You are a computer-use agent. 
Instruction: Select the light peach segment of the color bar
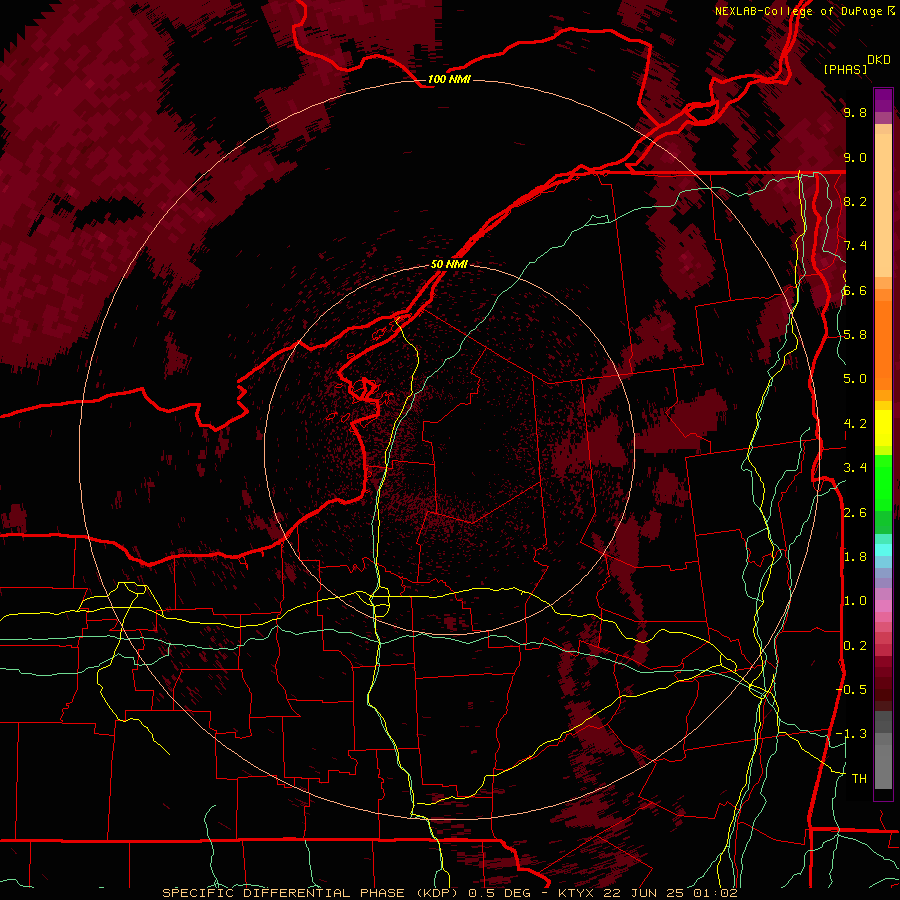[x=883, y=205]
